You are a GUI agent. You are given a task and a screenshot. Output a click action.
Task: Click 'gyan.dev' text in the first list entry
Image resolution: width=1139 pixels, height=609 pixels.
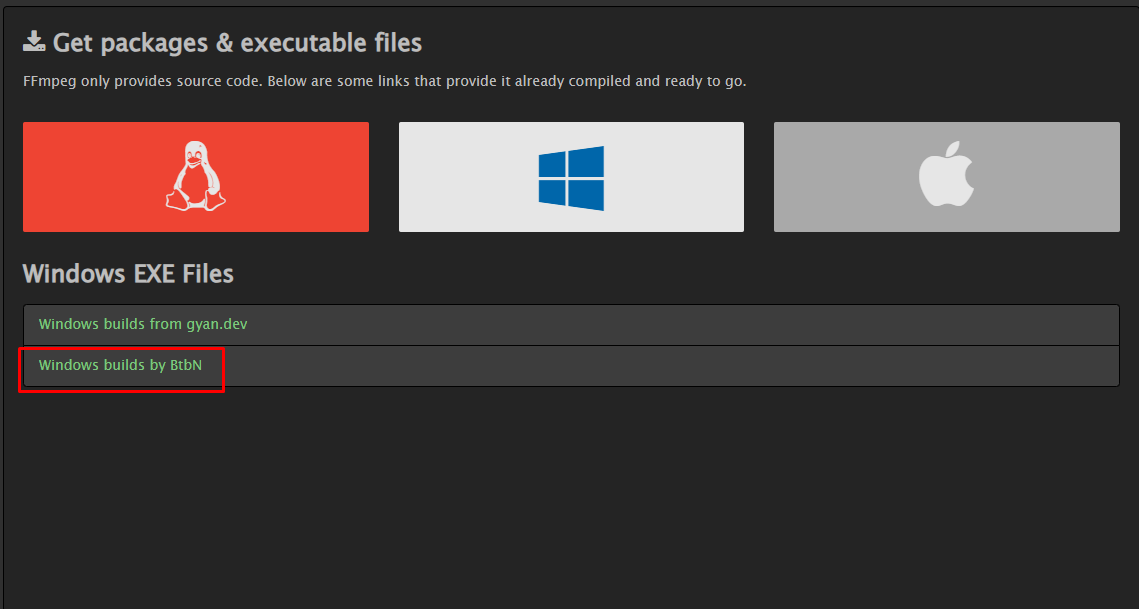[x=218, y=324]
